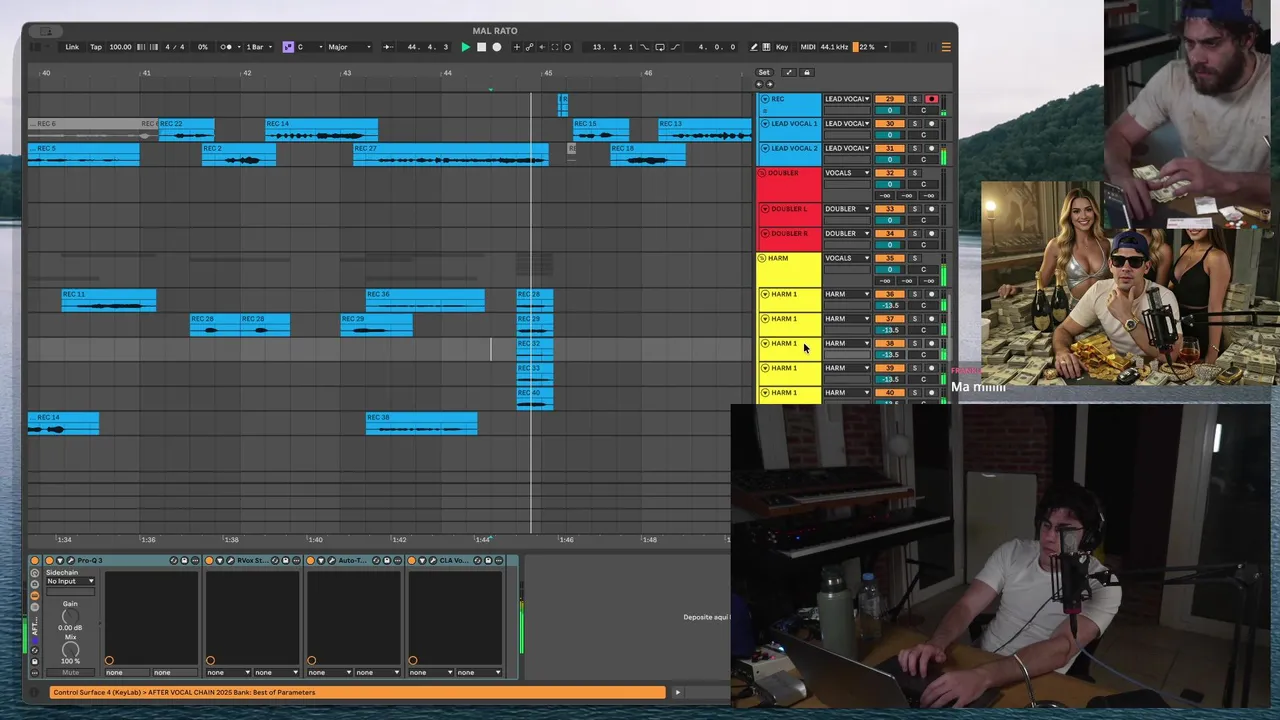Toggle the lock envelopes icon
Screen dimensions: 1280x720
click(x=807, y=72)
